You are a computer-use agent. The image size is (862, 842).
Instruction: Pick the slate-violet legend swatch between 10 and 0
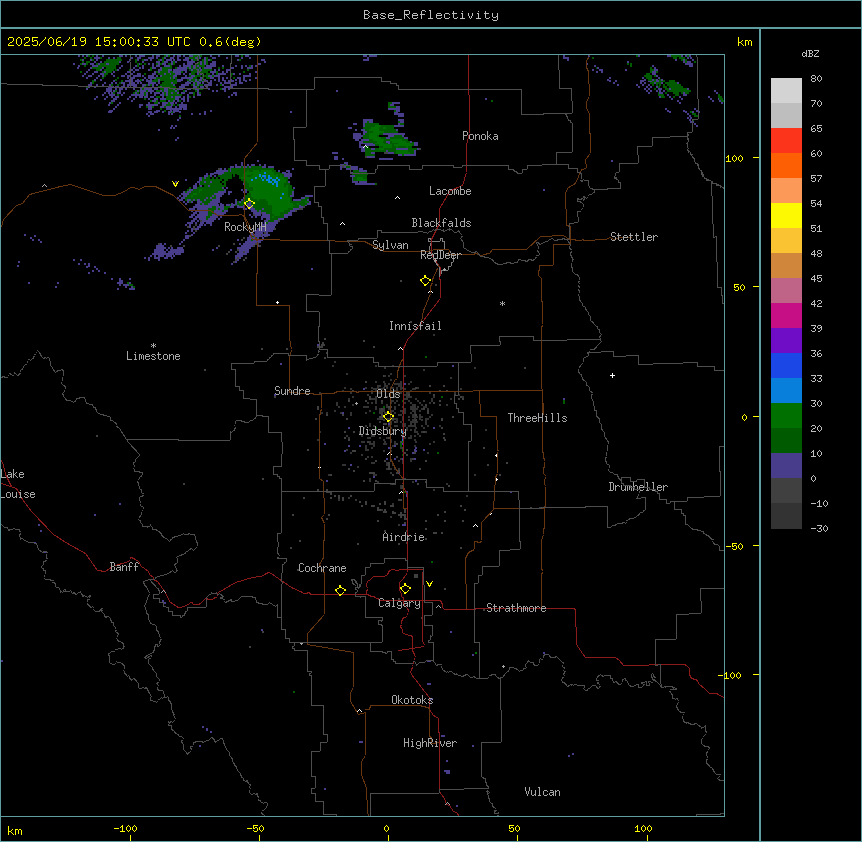coord(786,466)
